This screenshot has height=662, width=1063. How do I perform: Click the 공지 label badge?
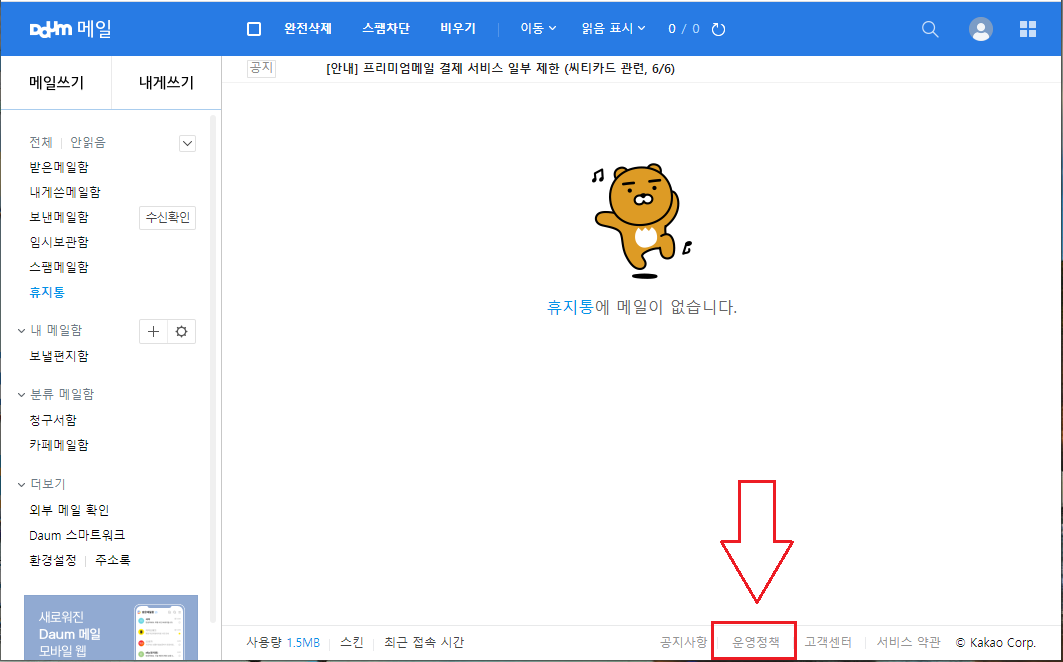(x=261, y=68)
